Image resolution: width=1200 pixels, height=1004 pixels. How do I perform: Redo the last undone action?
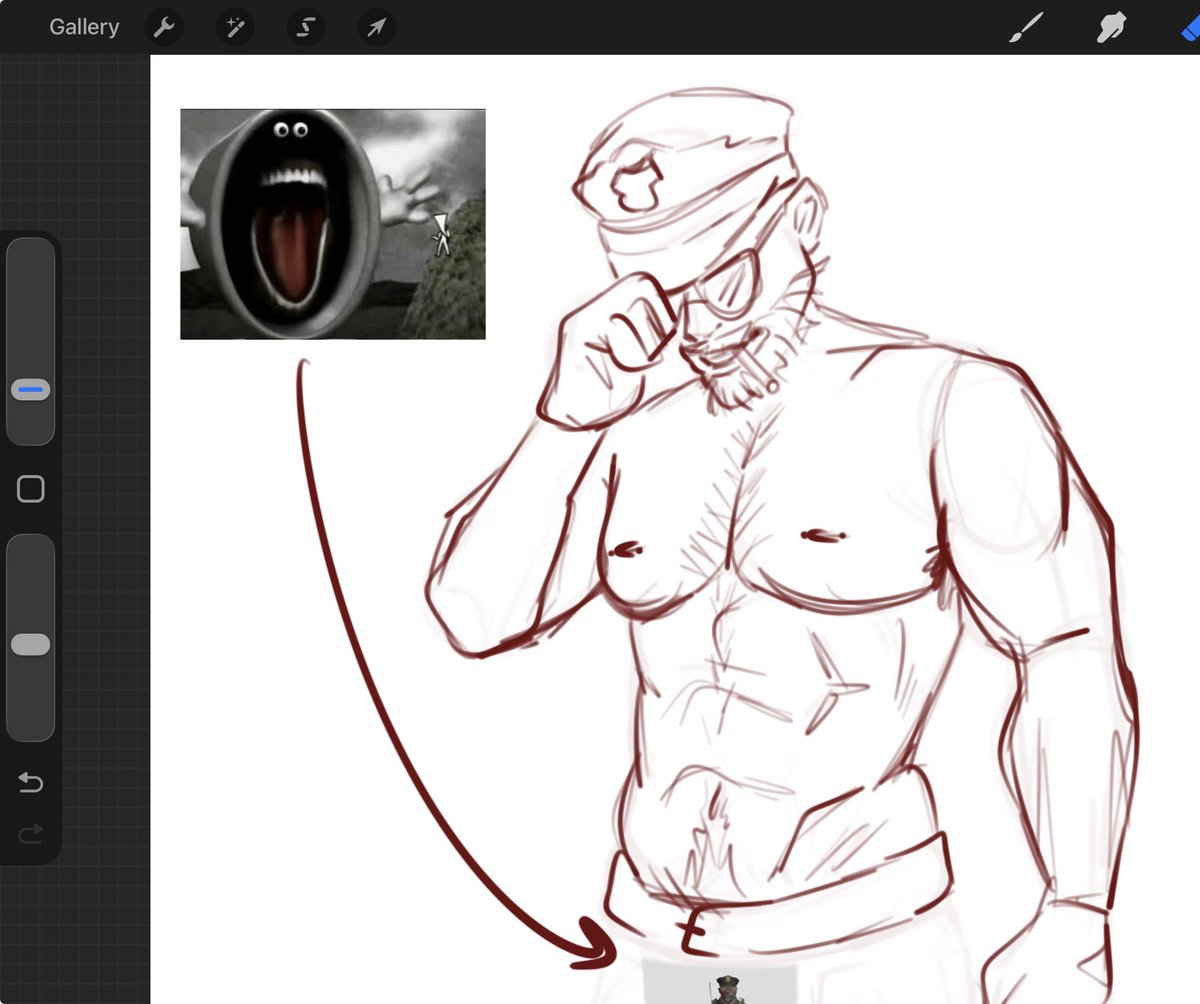click(x=31, y=832)
